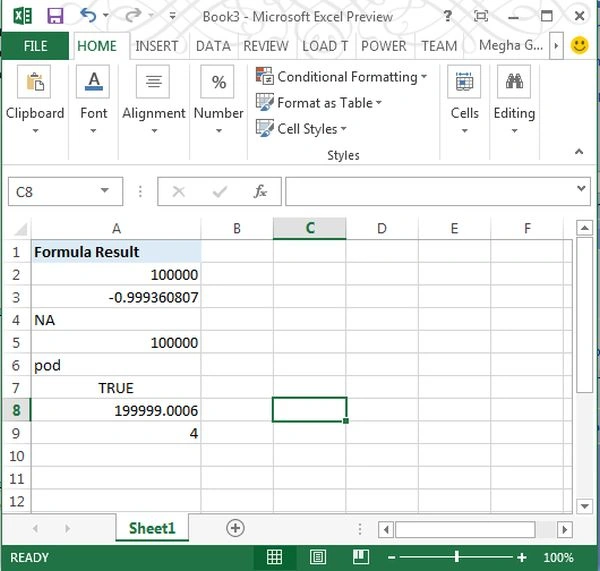Open Insert Function fx dialog

[x=260, y=191]
